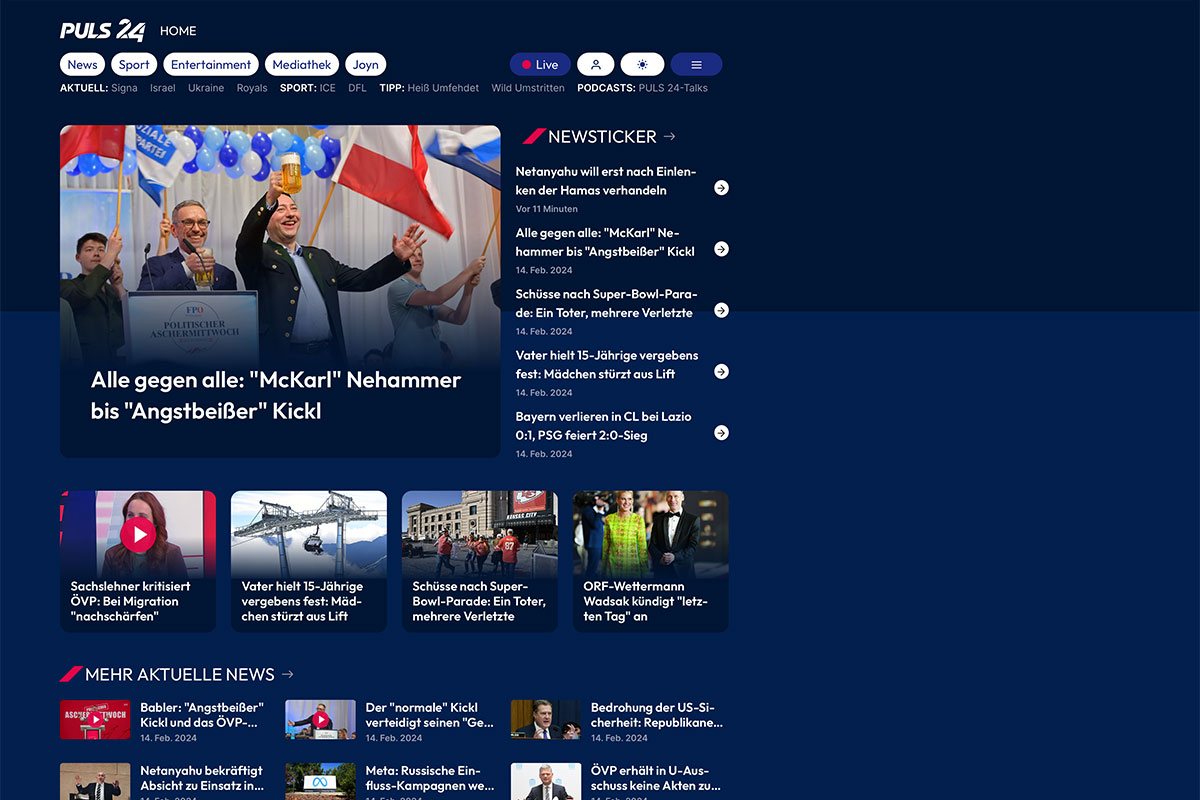Read Bayern verlieren in CL headline
This screenshot has height=800, width=1200.
coord(604,426)
